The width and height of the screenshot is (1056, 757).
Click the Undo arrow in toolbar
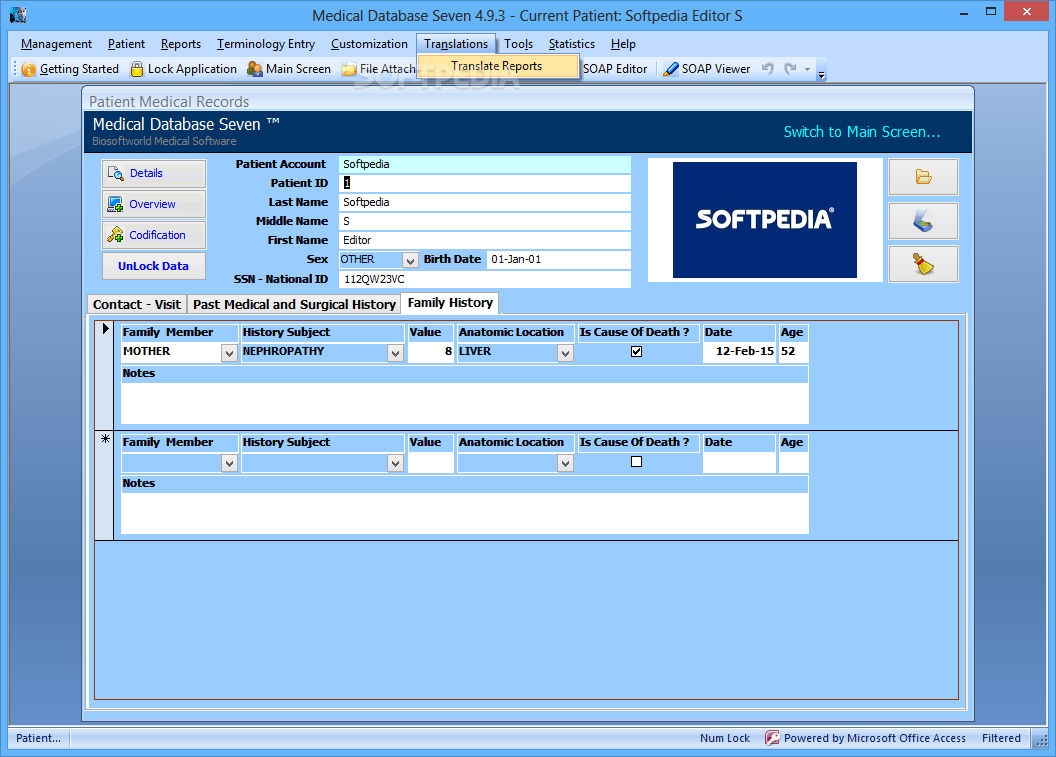pos(767,68)
